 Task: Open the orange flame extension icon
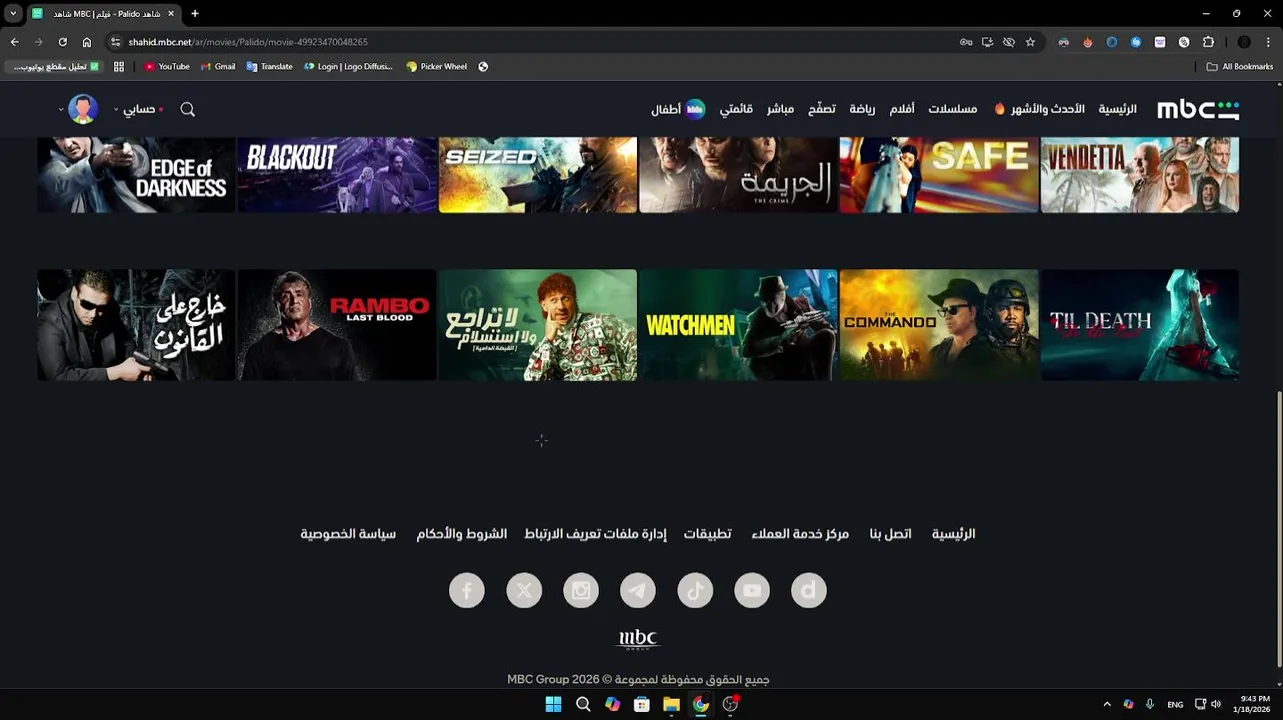1088,42
